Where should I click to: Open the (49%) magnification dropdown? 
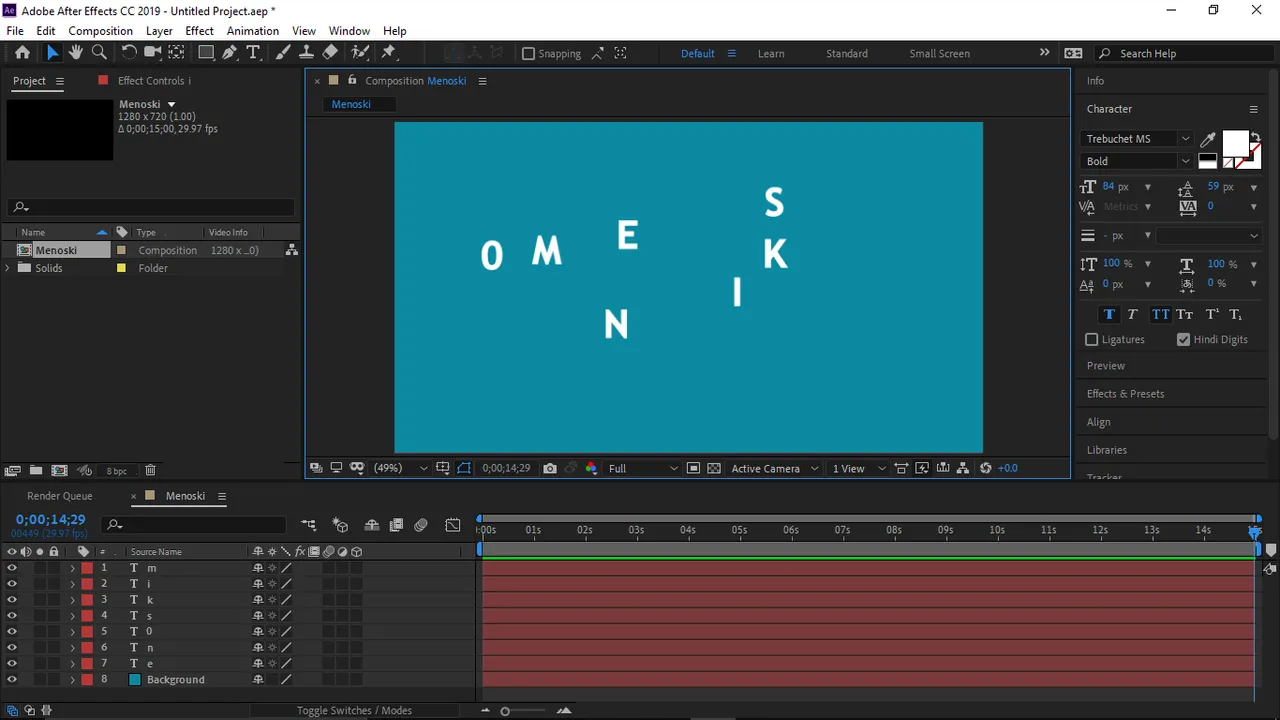click(400, 468)
